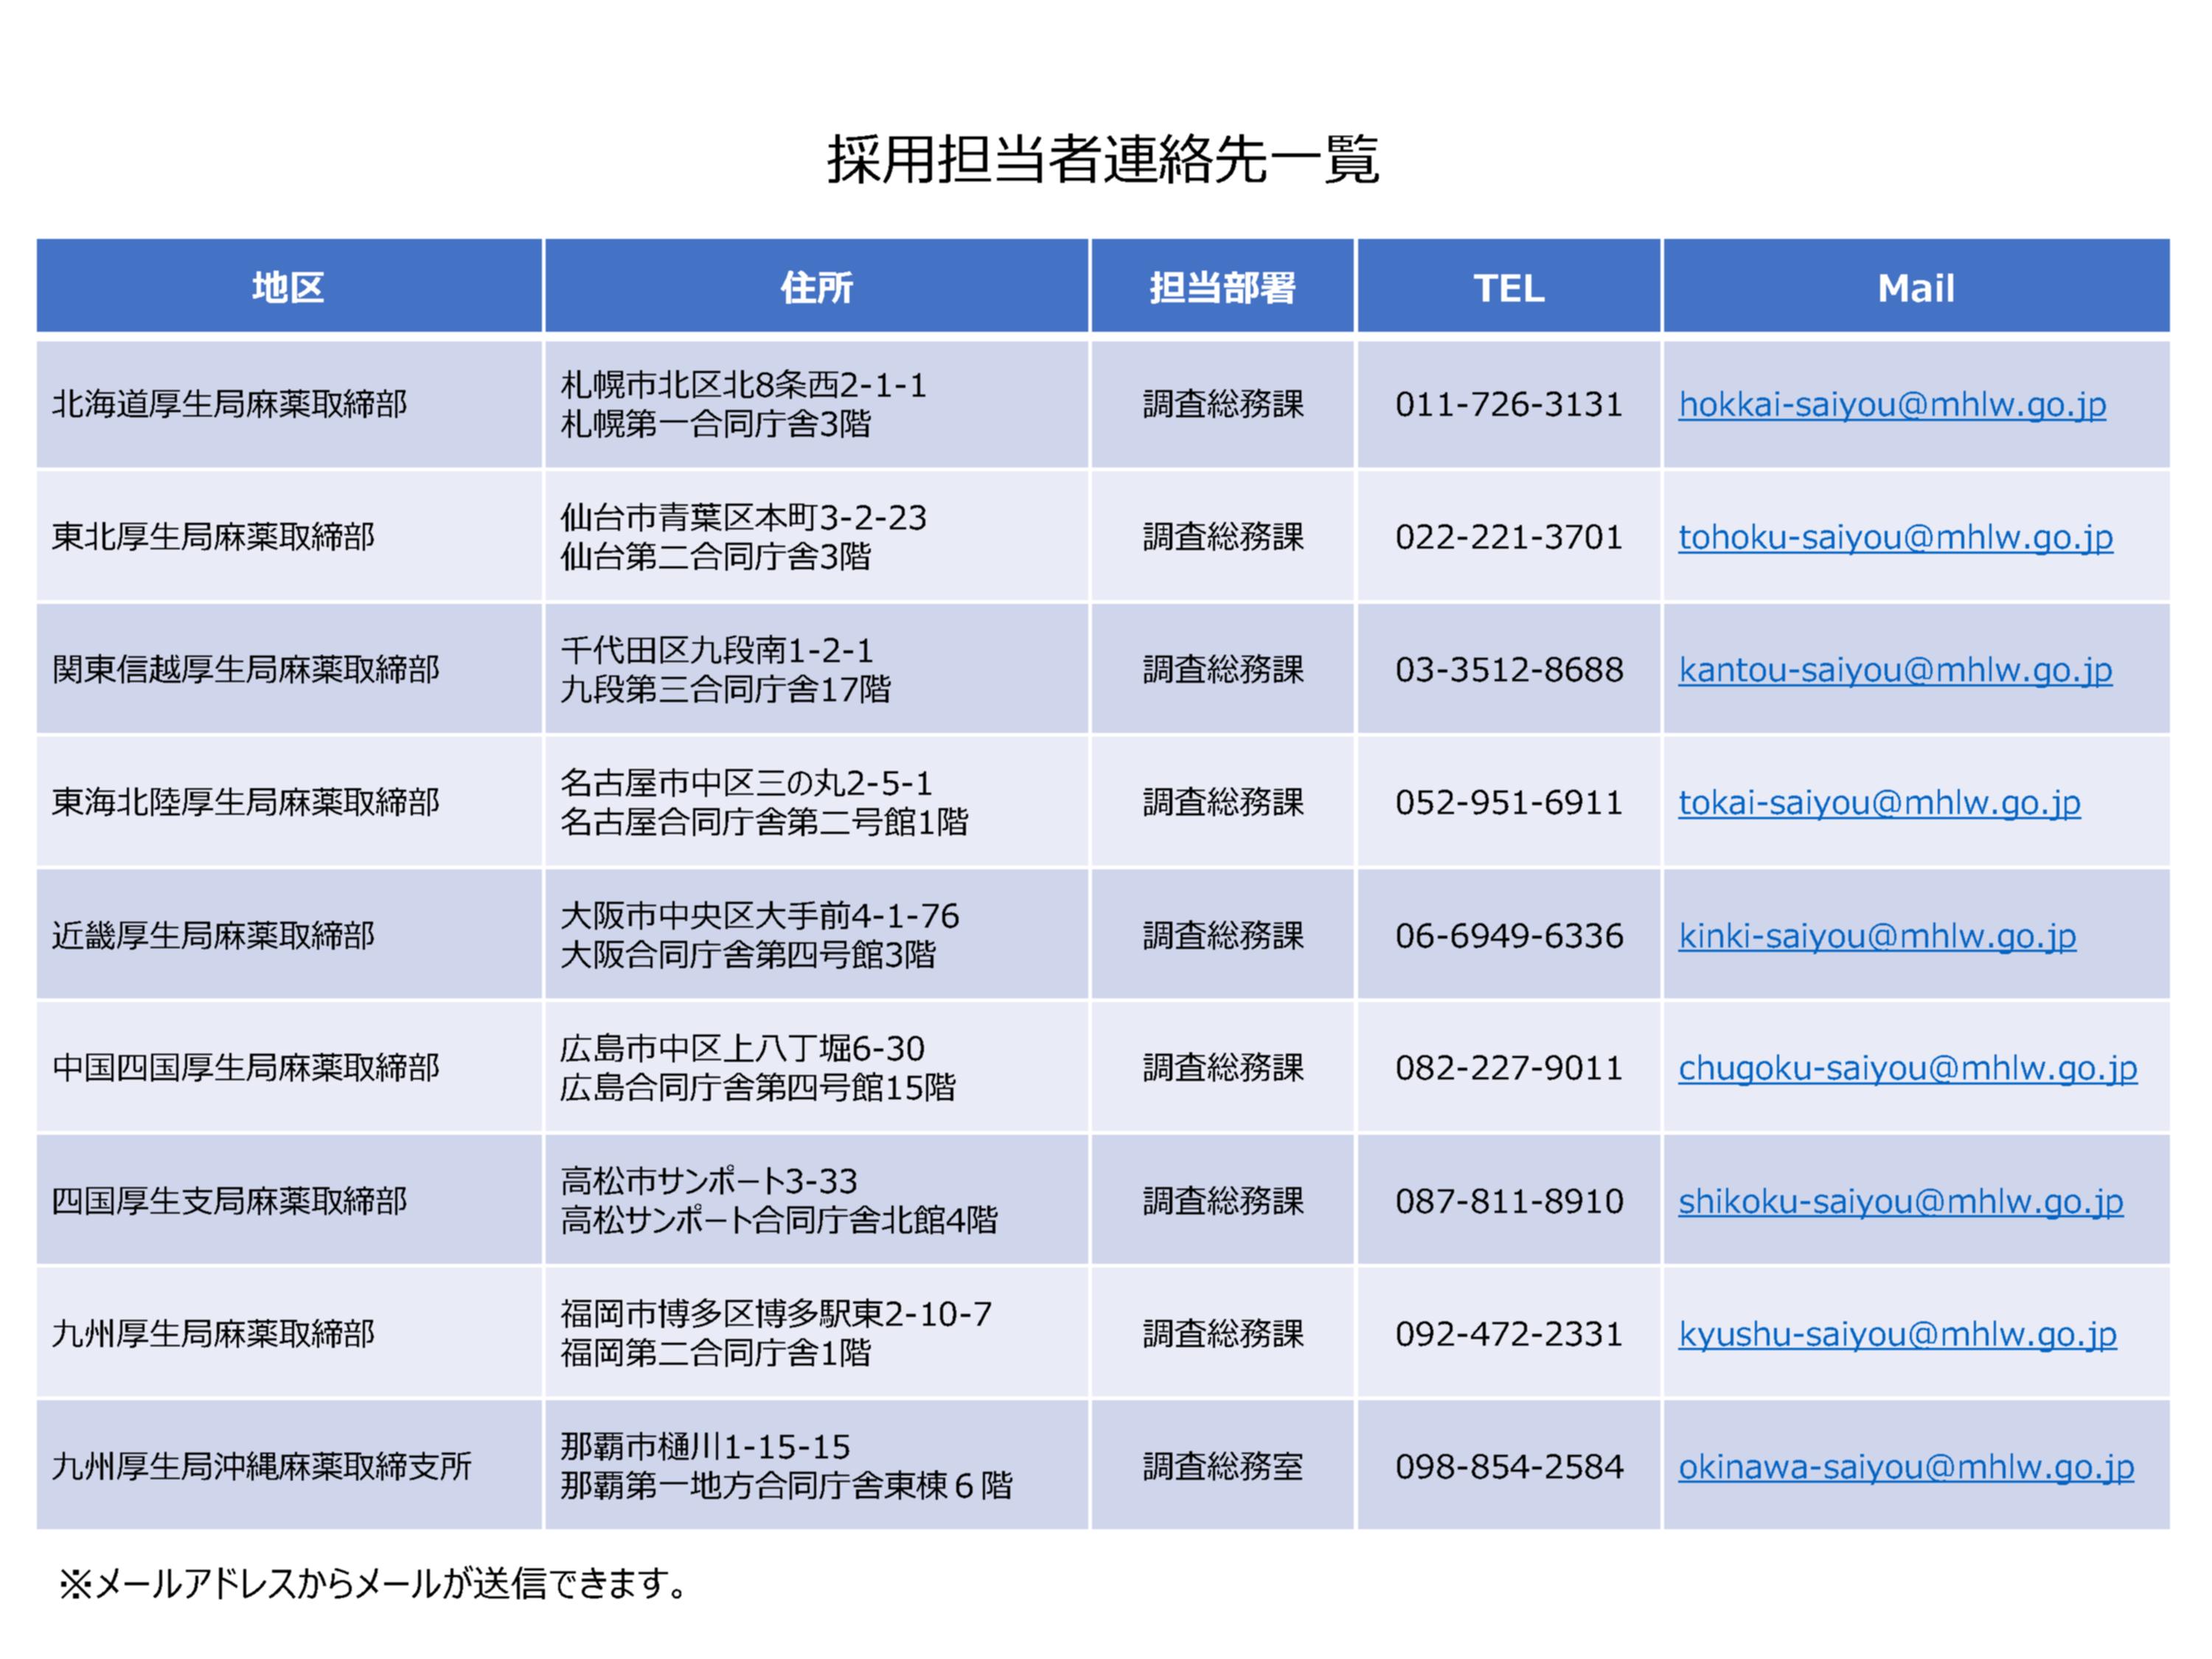Viewport: 2212px width, 1659px height.
Task: Click the shikoku-saiyou@mhlw.go.jp email link
Action: pyautogui.click(x=1900, y=1201)
